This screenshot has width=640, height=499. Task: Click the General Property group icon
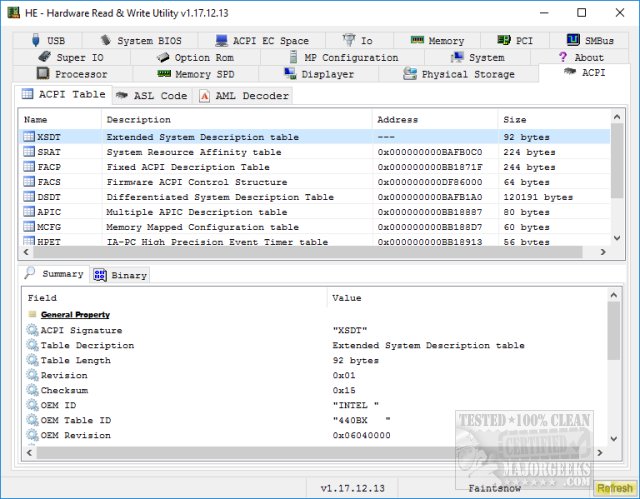click(x=32, y=314)
